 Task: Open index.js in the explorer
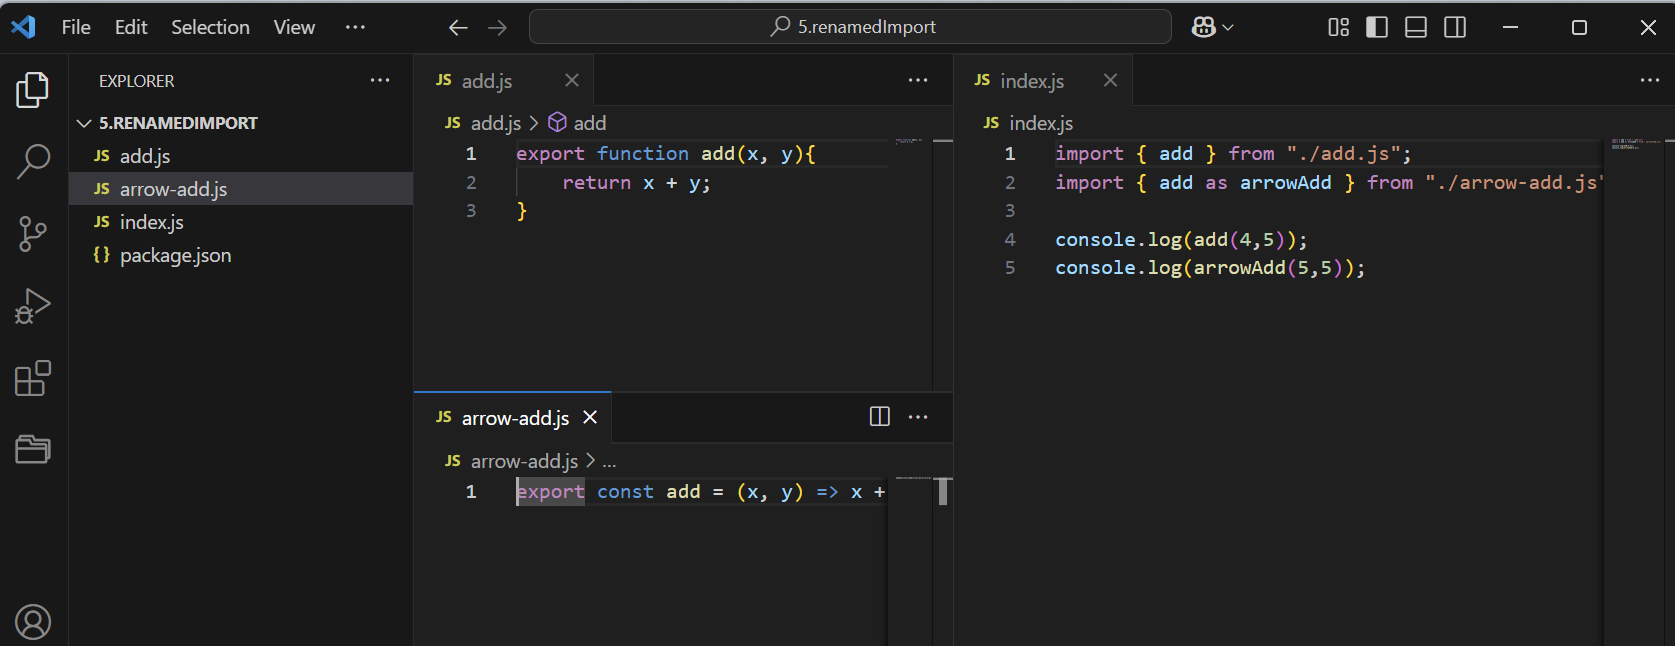pos(240,222)
